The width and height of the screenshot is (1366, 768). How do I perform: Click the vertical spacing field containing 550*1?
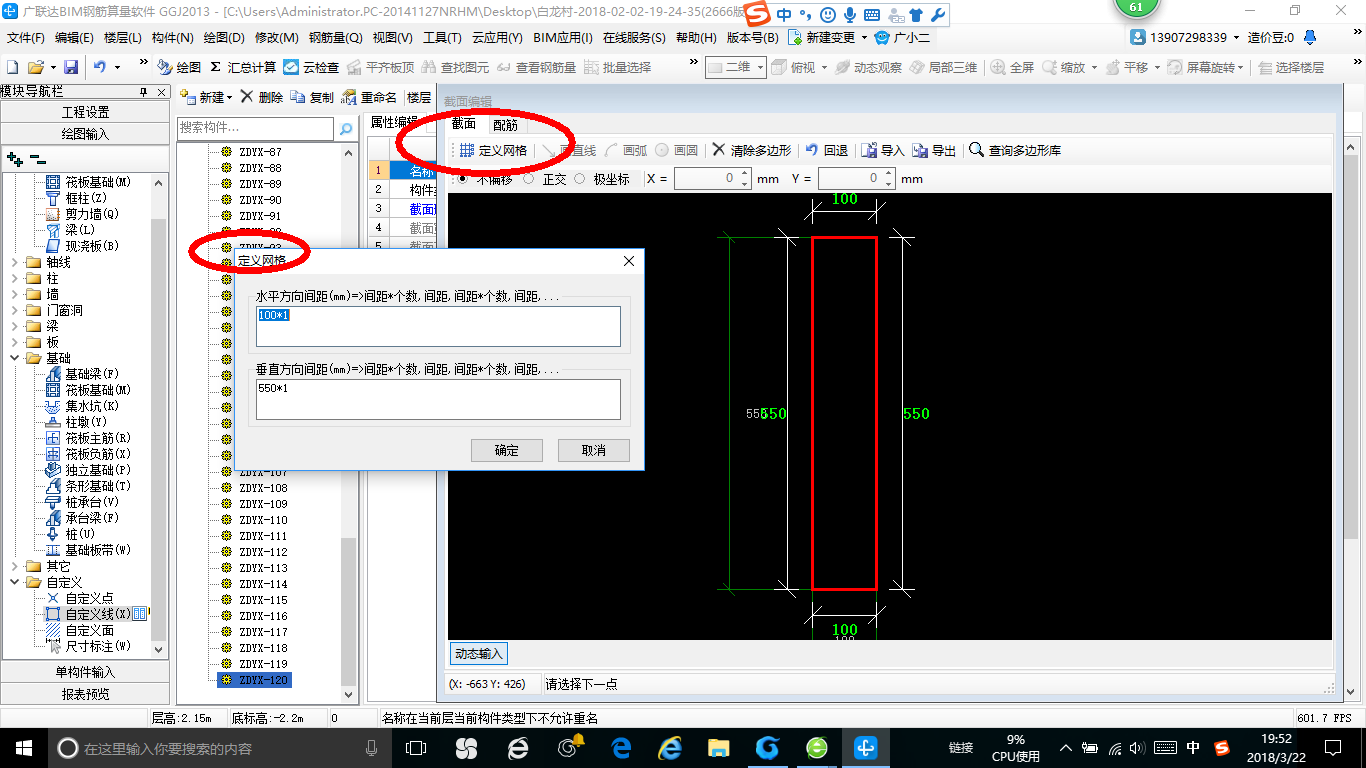438,399
